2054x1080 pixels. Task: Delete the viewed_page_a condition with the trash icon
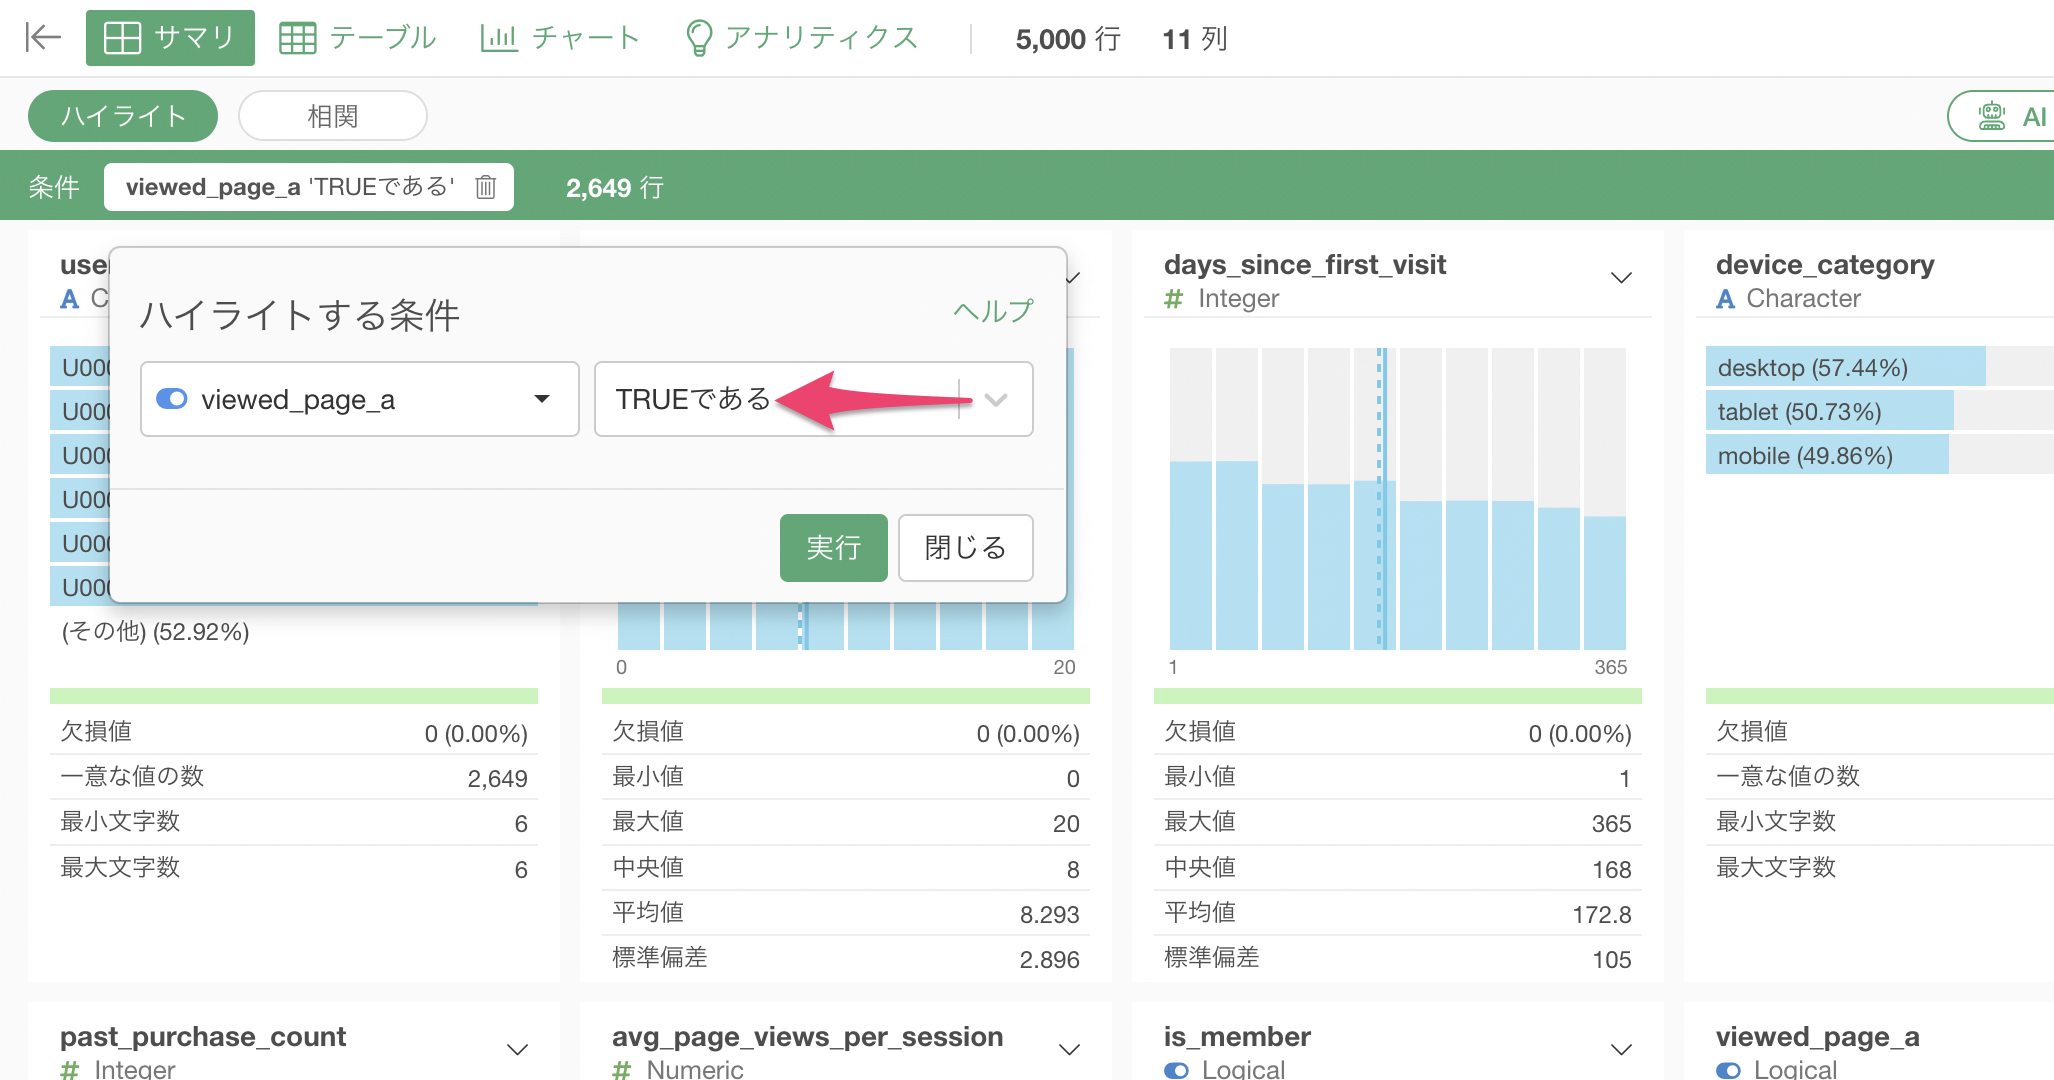click(486, 187)
